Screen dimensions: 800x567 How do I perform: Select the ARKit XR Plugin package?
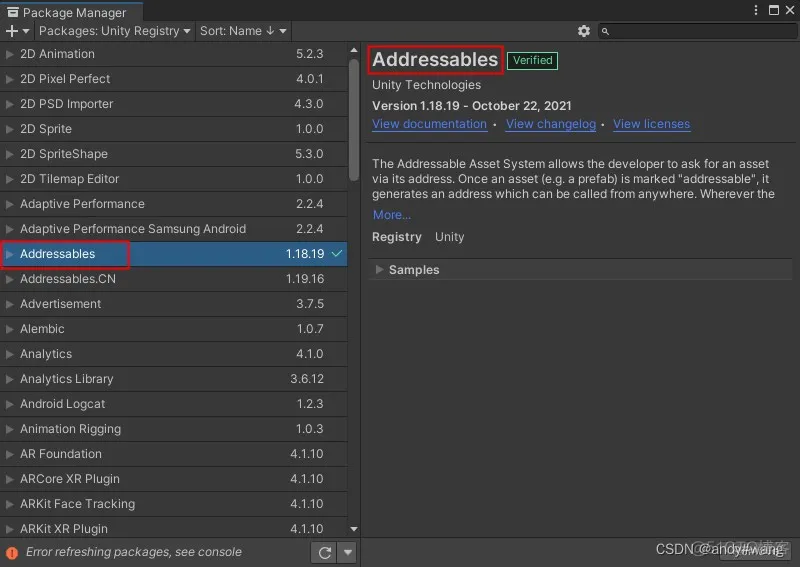(x=173, y=529)
